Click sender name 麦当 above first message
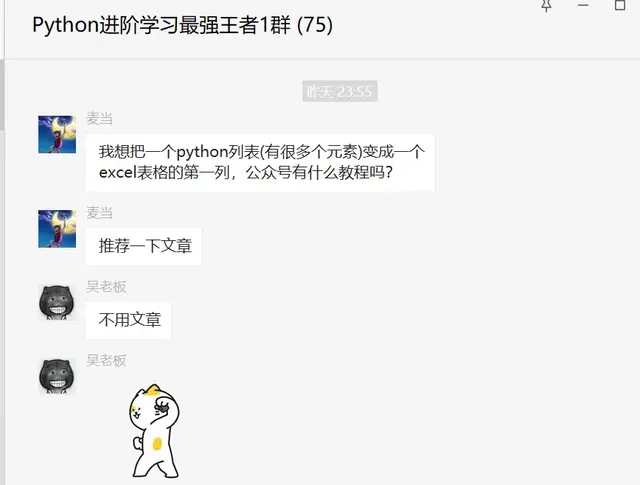This screenshot has height=485, width=640. click(99, 119)
